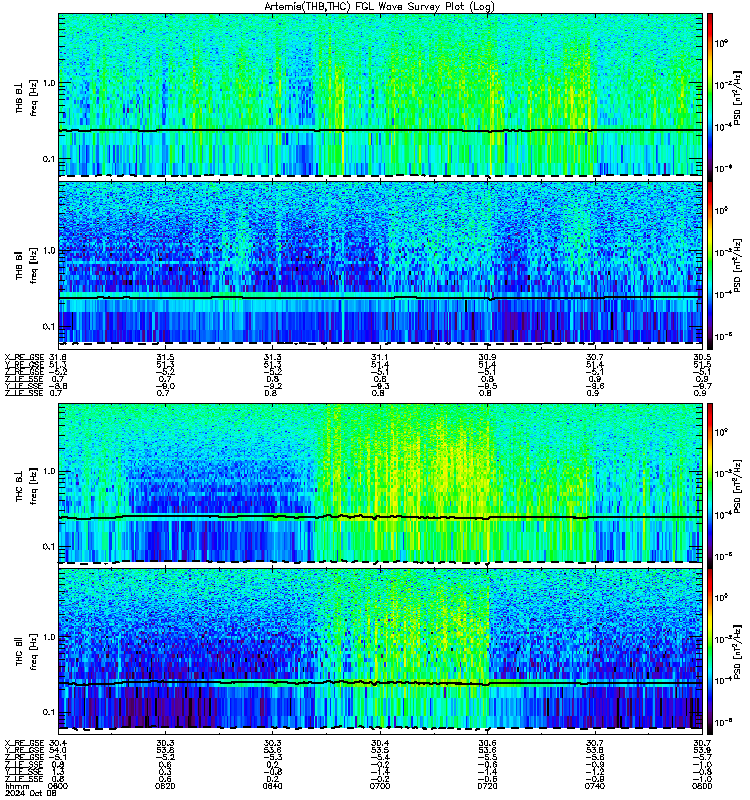Click the 0800 time tick label
750x800 pixels.
pyautogui.click(x=702, y=786)
